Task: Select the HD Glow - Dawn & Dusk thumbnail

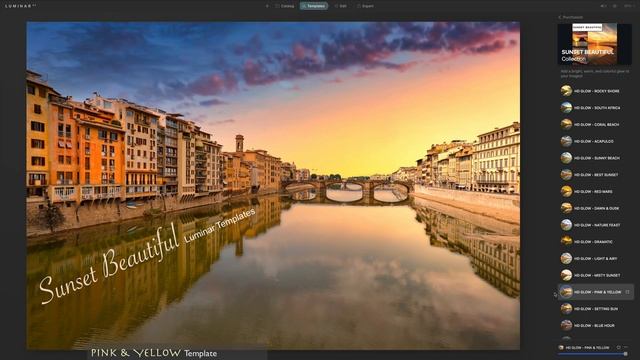Action: pos(566,208)
